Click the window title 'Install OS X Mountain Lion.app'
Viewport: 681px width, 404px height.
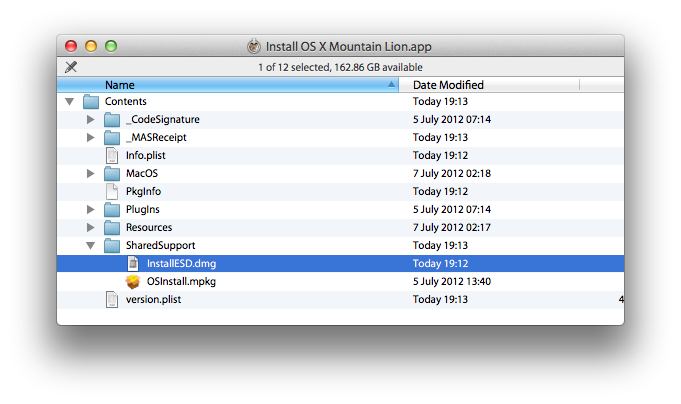349,46
